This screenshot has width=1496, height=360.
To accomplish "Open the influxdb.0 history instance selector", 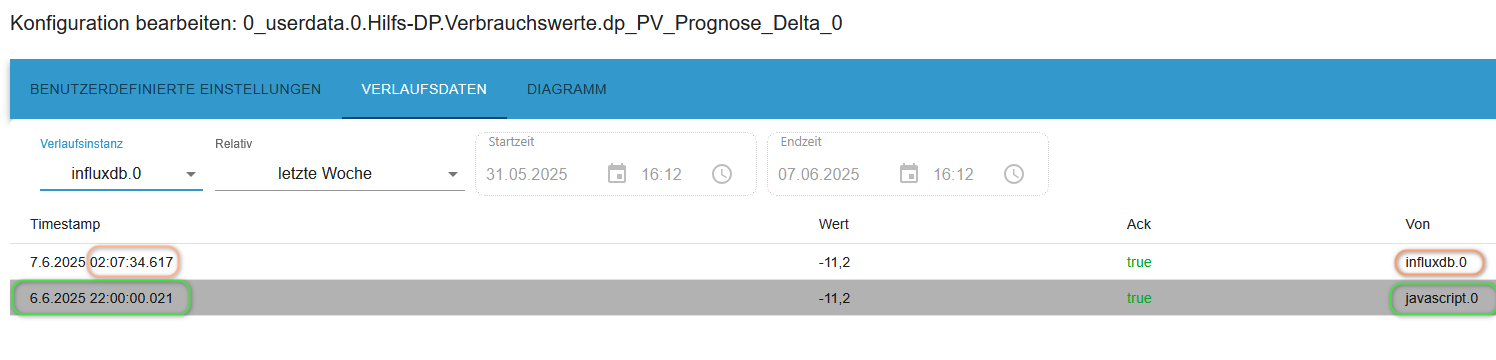I will pos(121,174).
